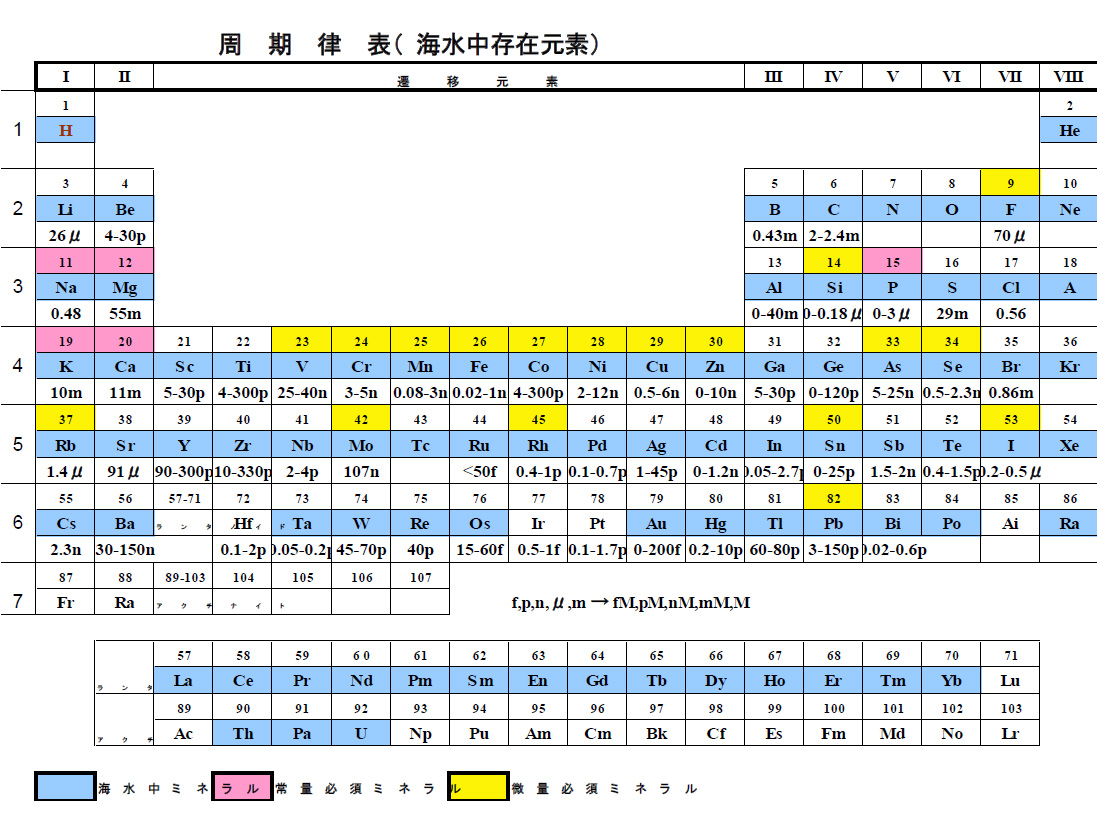Click the Fr element symbol cell
Viewport: 1097px width, 820px height.
65,602
